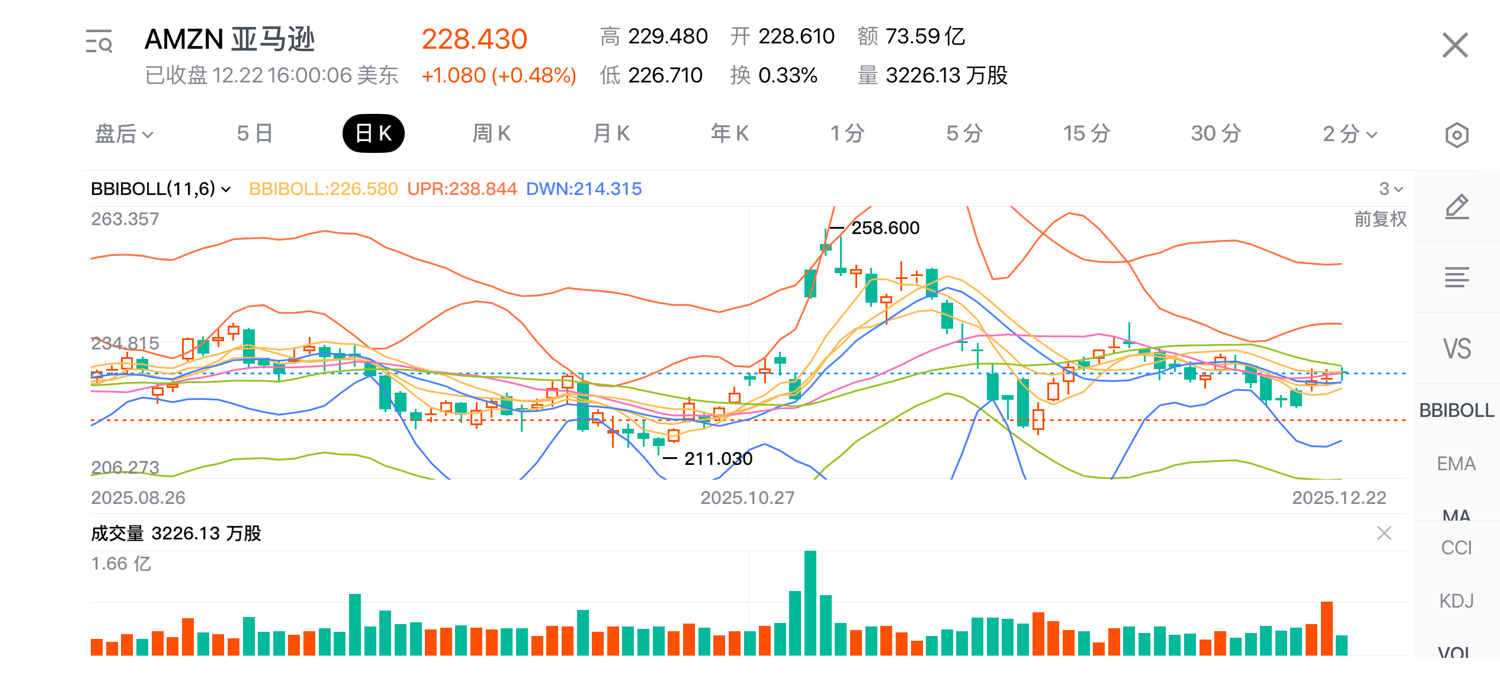
Task: Select the 15分 chart tab
Action: coord(1087,134)
